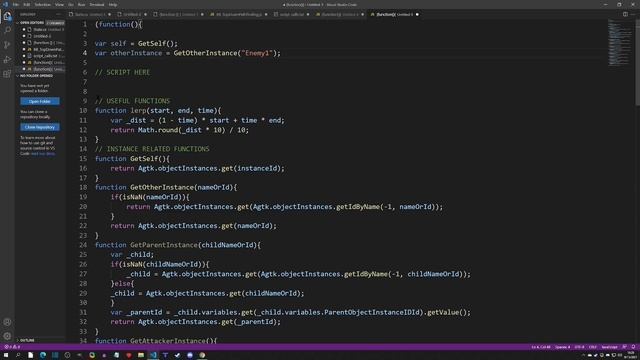Switch to the second editor tab
Viewport: 640px width, 360px height.
point(131,14)
